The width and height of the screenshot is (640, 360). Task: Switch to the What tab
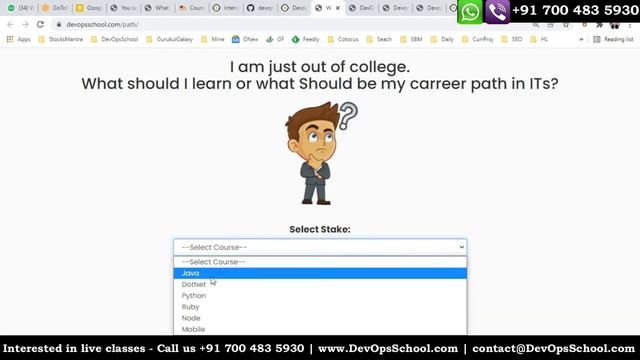coord(157,8)
